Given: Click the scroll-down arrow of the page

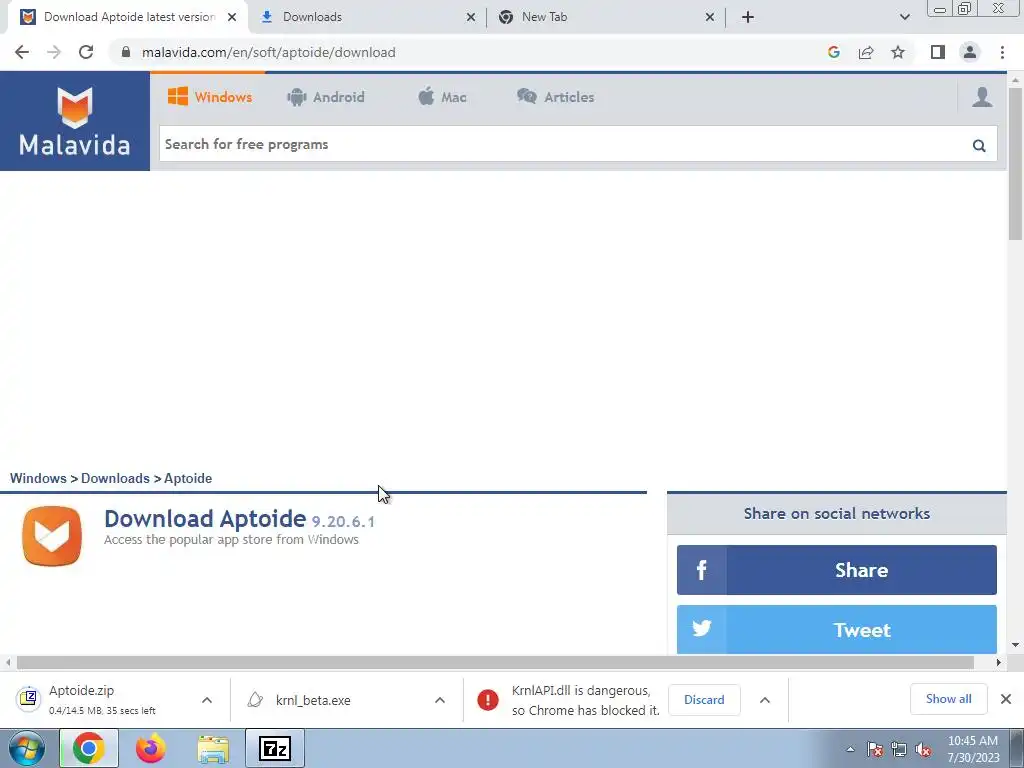Looking at the screenshot, I should (1015, 645).
